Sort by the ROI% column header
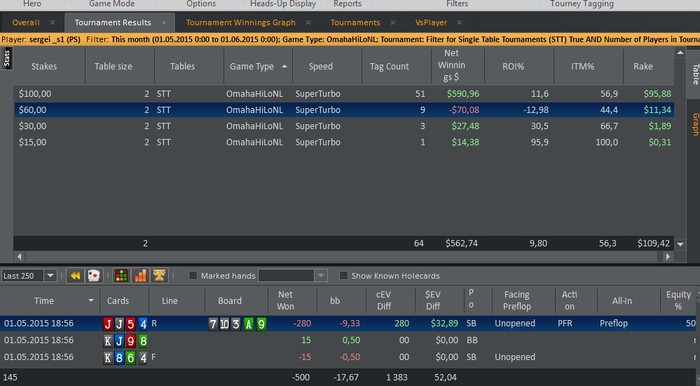The image size is (700, 386). click(513, 66)
